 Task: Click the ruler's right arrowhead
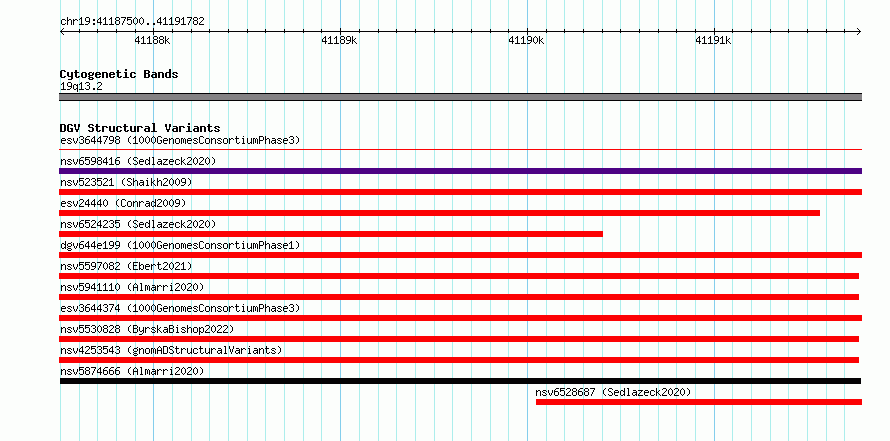tap(859, 31)
